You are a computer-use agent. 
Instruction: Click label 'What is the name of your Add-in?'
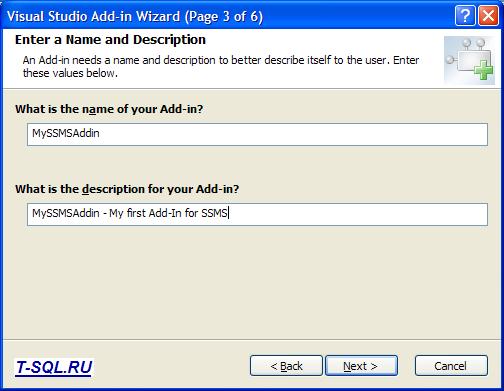109,109
